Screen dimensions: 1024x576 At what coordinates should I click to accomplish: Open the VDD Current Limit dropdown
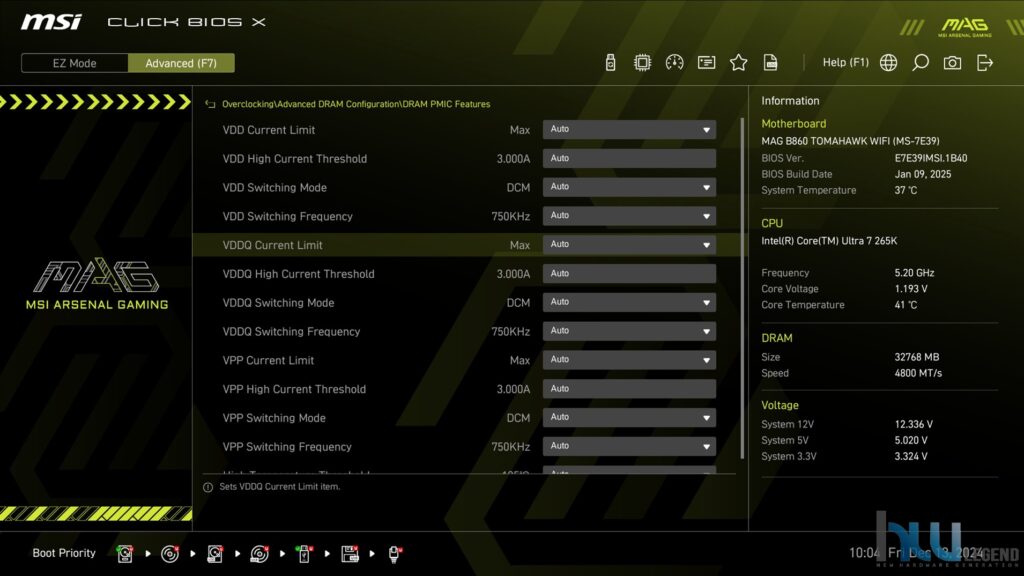[629, 129]
